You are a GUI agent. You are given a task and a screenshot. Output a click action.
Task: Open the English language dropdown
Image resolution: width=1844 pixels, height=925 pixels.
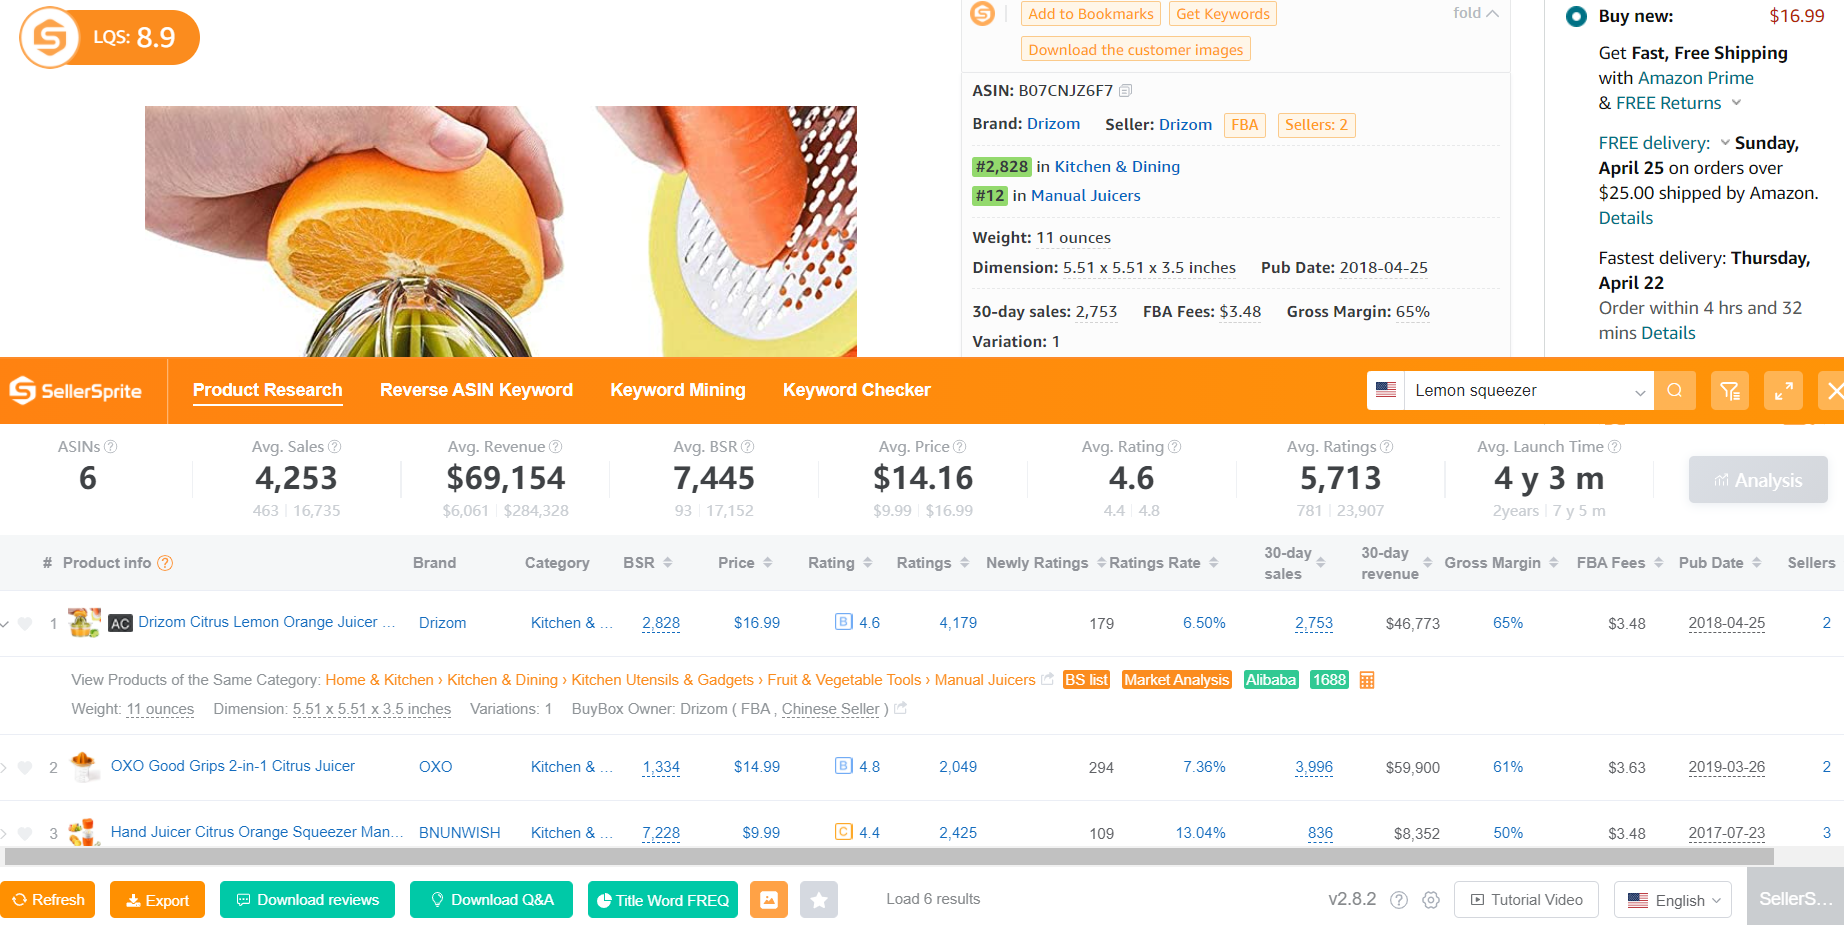tap(1673, 900)
